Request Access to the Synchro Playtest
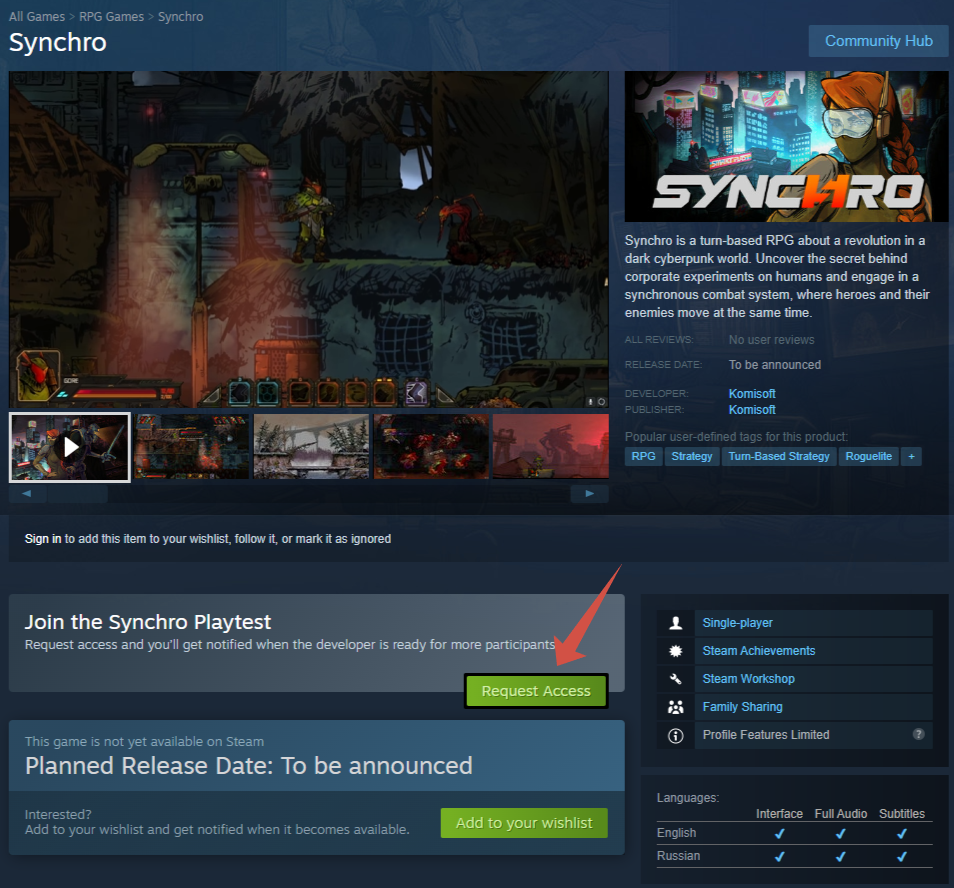 [536, 691]
